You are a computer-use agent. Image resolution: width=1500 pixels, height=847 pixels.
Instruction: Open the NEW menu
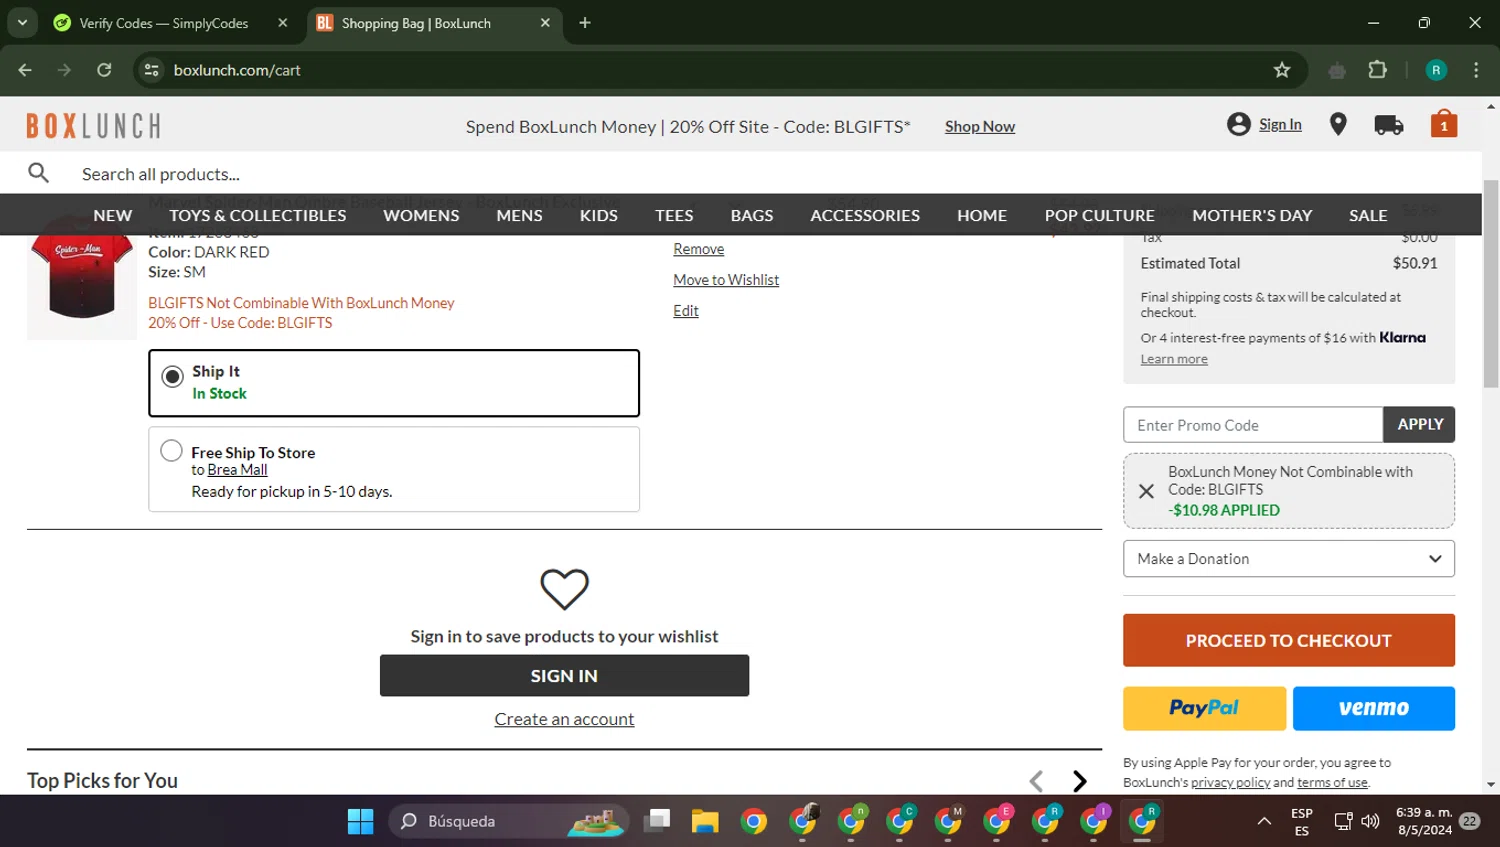(113, 215)
